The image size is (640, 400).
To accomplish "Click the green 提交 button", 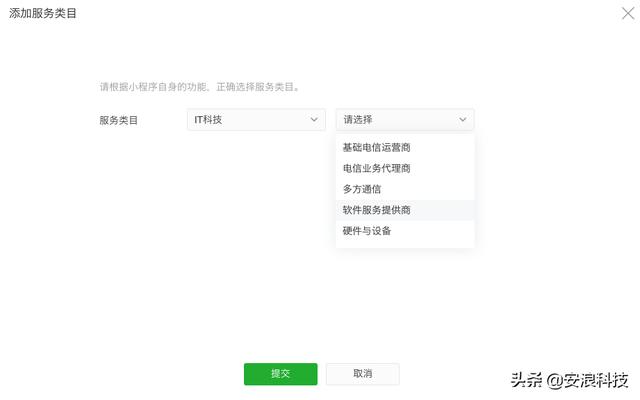I will click(280, 374).
